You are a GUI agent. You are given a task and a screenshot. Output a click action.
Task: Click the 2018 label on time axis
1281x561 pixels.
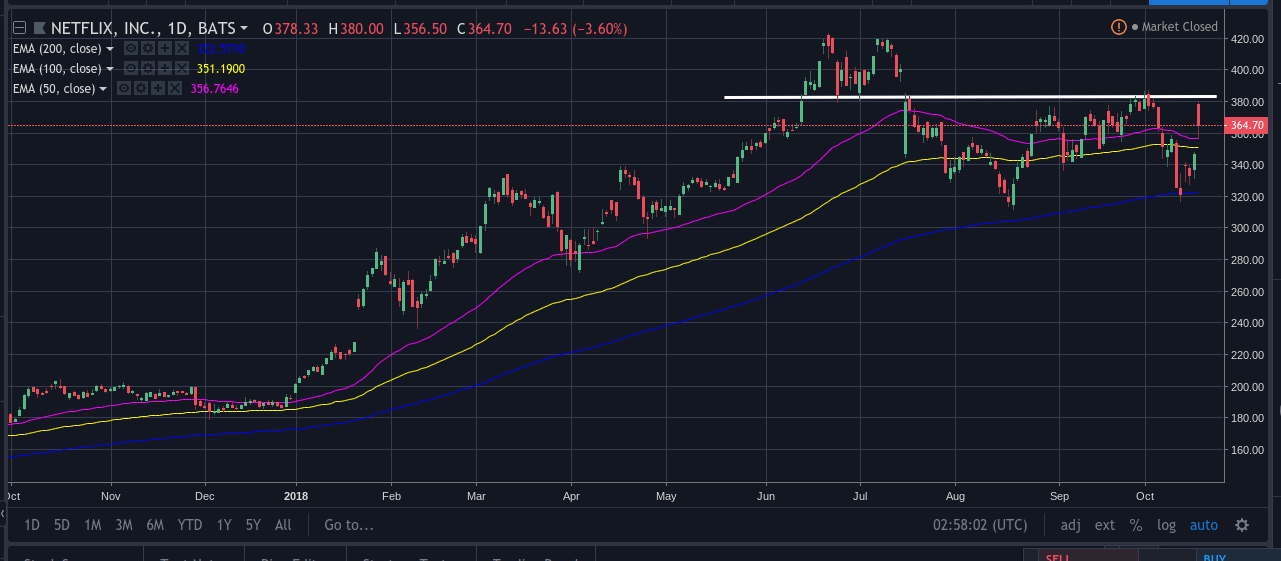[295, 495]
